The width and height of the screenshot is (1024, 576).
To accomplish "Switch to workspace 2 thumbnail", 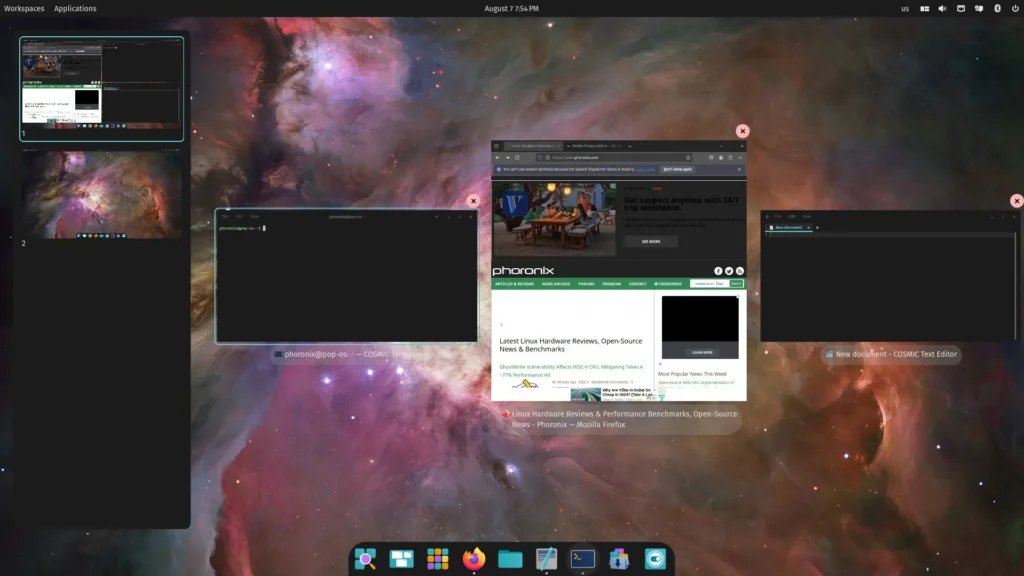I will 101,195.
